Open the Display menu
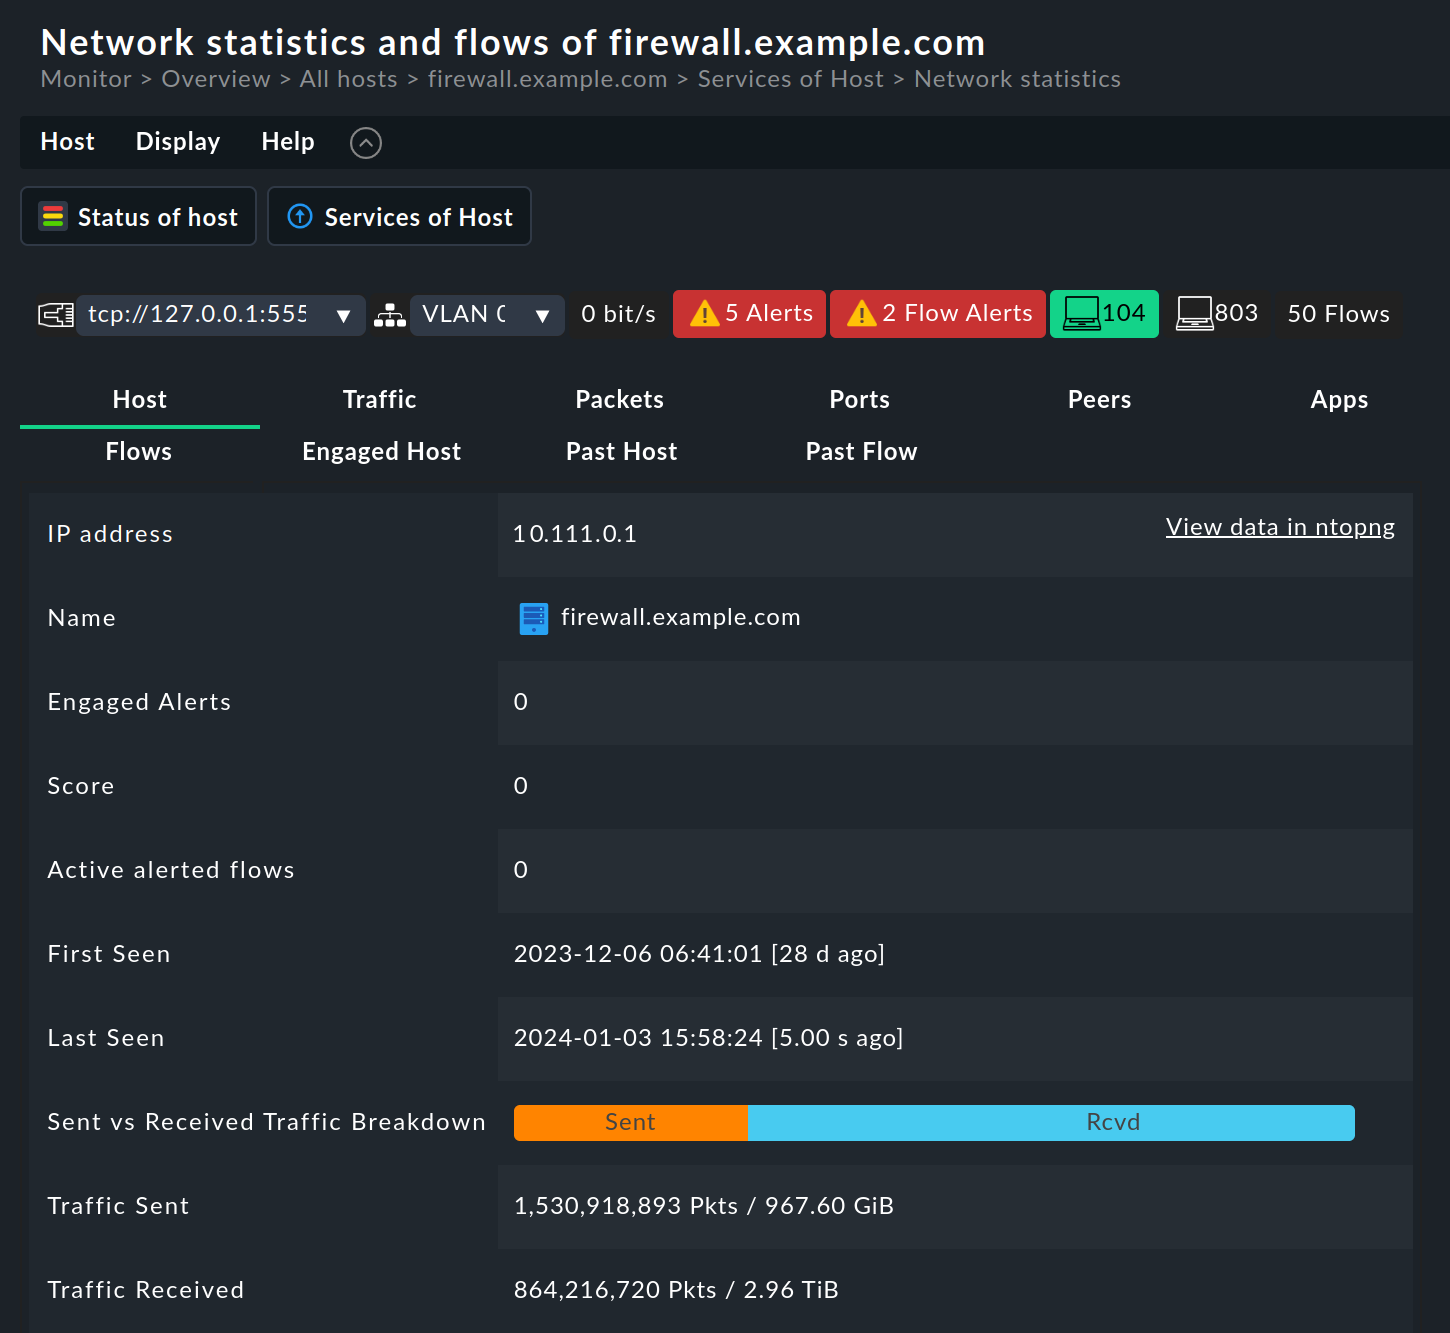 tap(178, 141)
